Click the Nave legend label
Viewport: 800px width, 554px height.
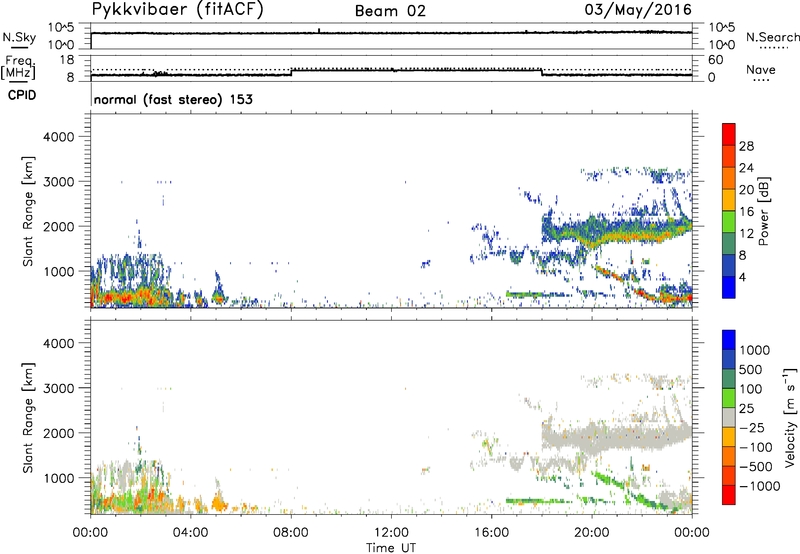pos(761,69)
